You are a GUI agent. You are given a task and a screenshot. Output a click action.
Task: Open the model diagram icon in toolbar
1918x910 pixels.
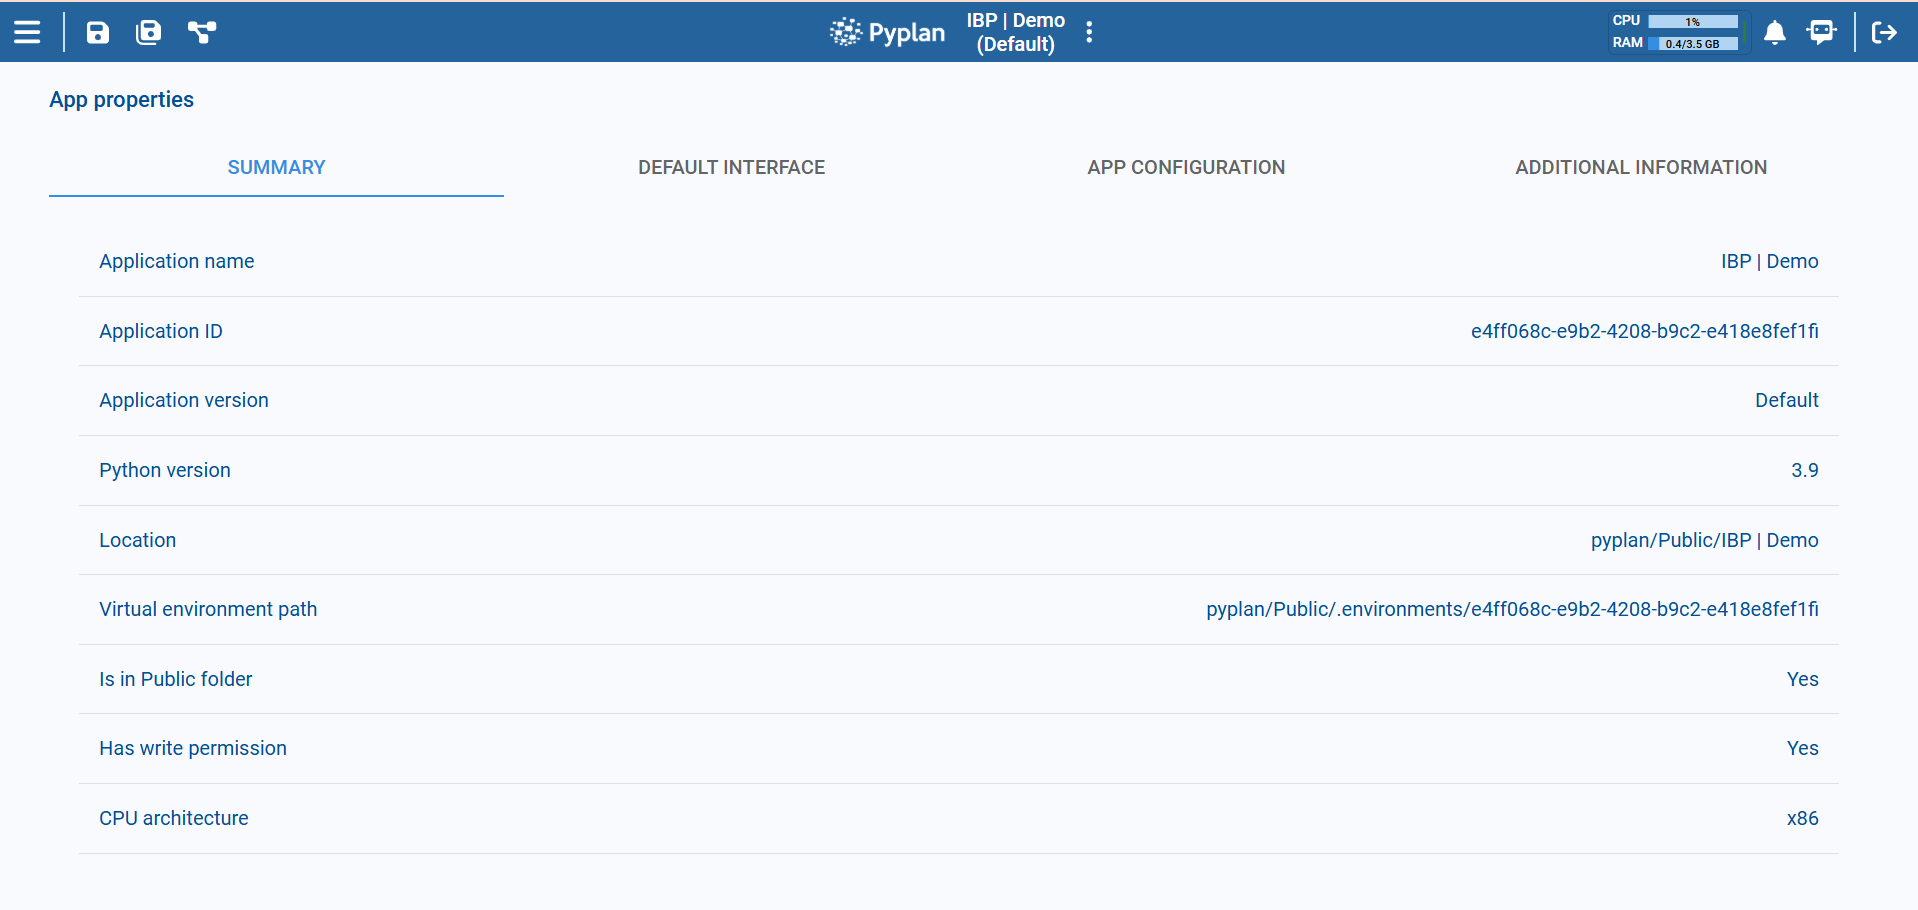(x=202, y=32)
